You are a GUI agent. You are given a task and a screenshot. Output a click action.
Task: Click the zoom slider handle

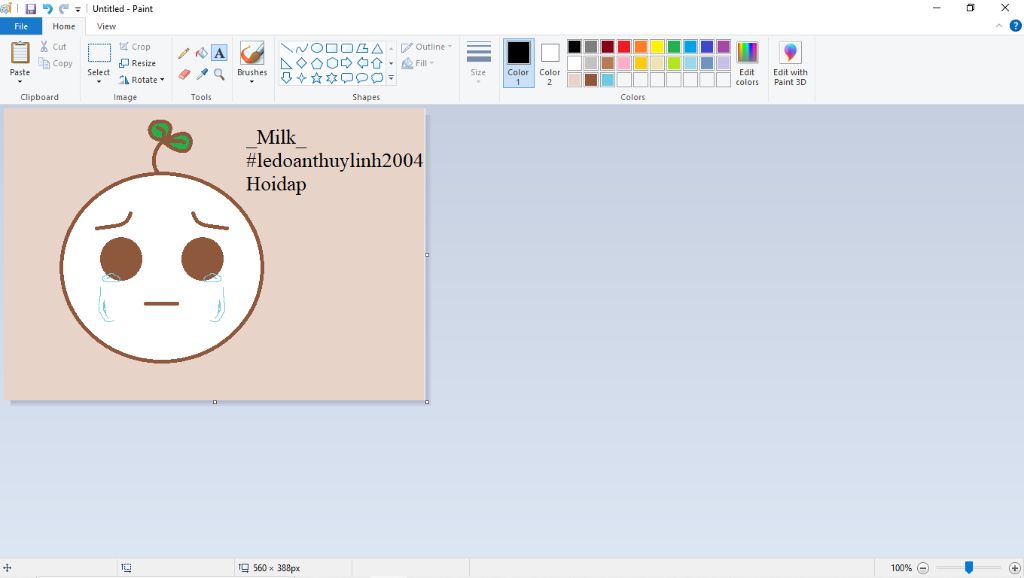click(x=969, y=568)
